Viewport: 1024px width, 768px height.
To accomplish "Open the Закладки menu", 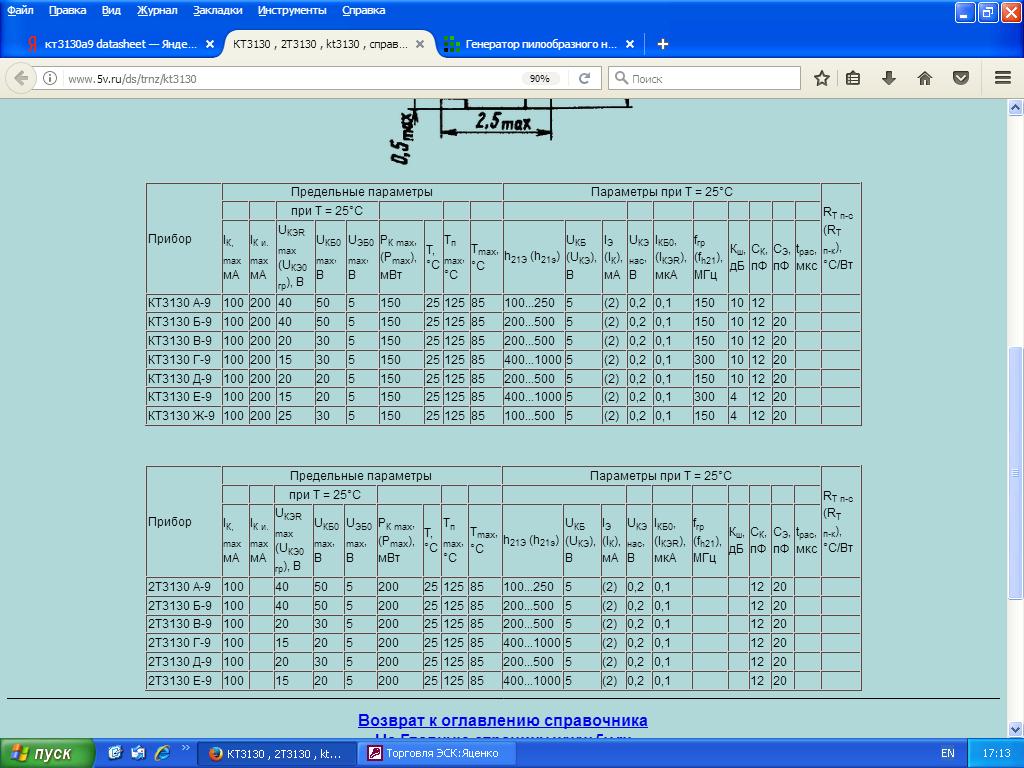I will click(217, 10).
